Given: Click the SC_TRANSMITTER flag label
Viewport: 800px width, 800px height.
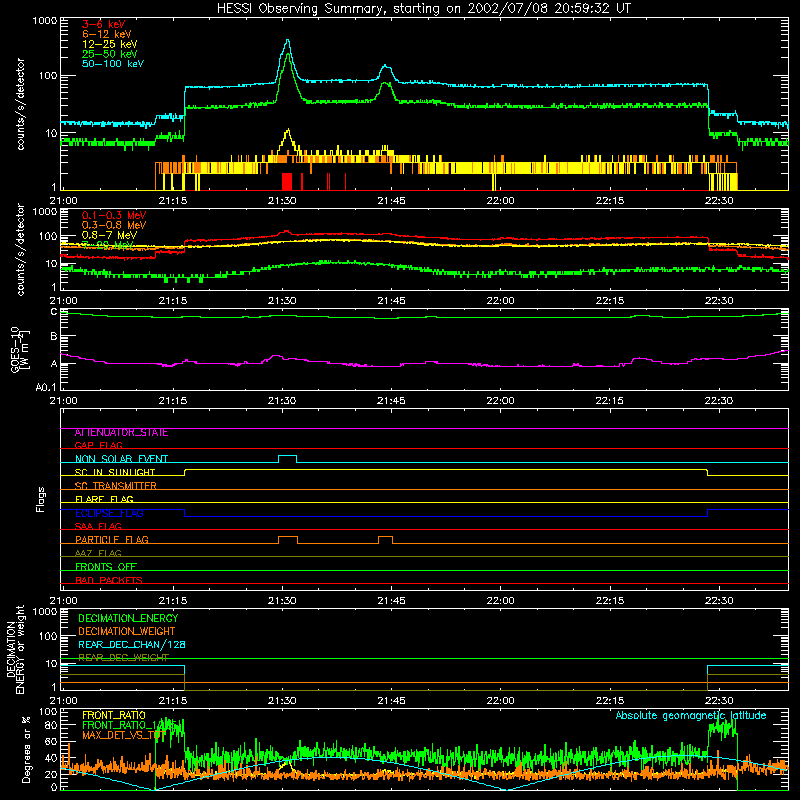Looking at the screenshot, I should pos(115,485).
